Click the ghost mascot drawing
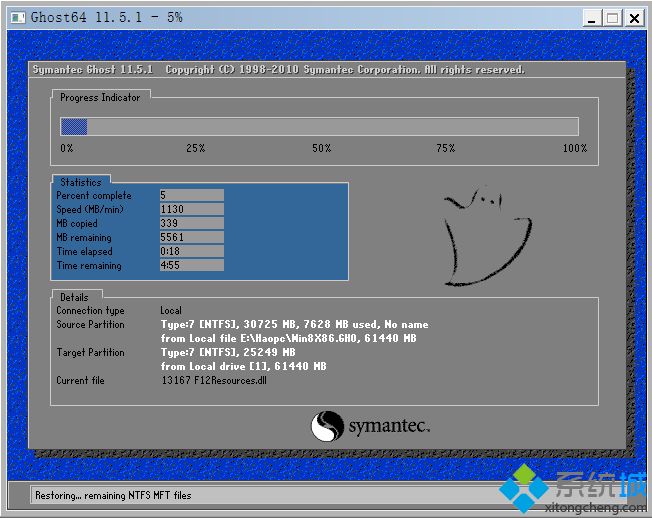Viewport: 652px width, 518px height. coord(487,237)
